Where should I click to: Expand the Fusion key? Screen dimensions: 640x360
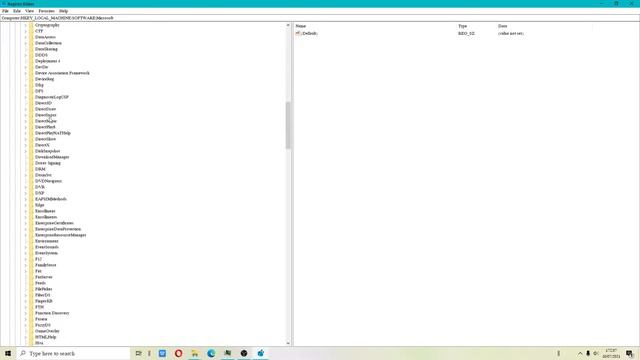click(x=25, y=319)
